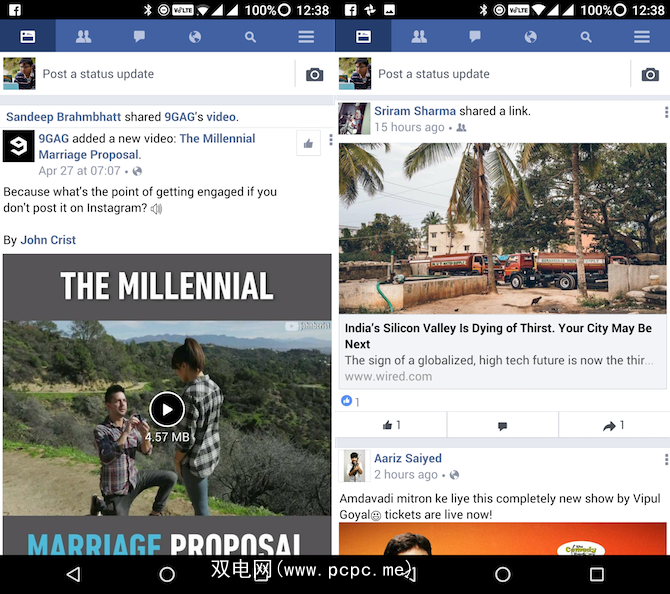Tap friends audience icon on Sriram's post
Screen dimensions: 670x594
(x=461, y=127)
